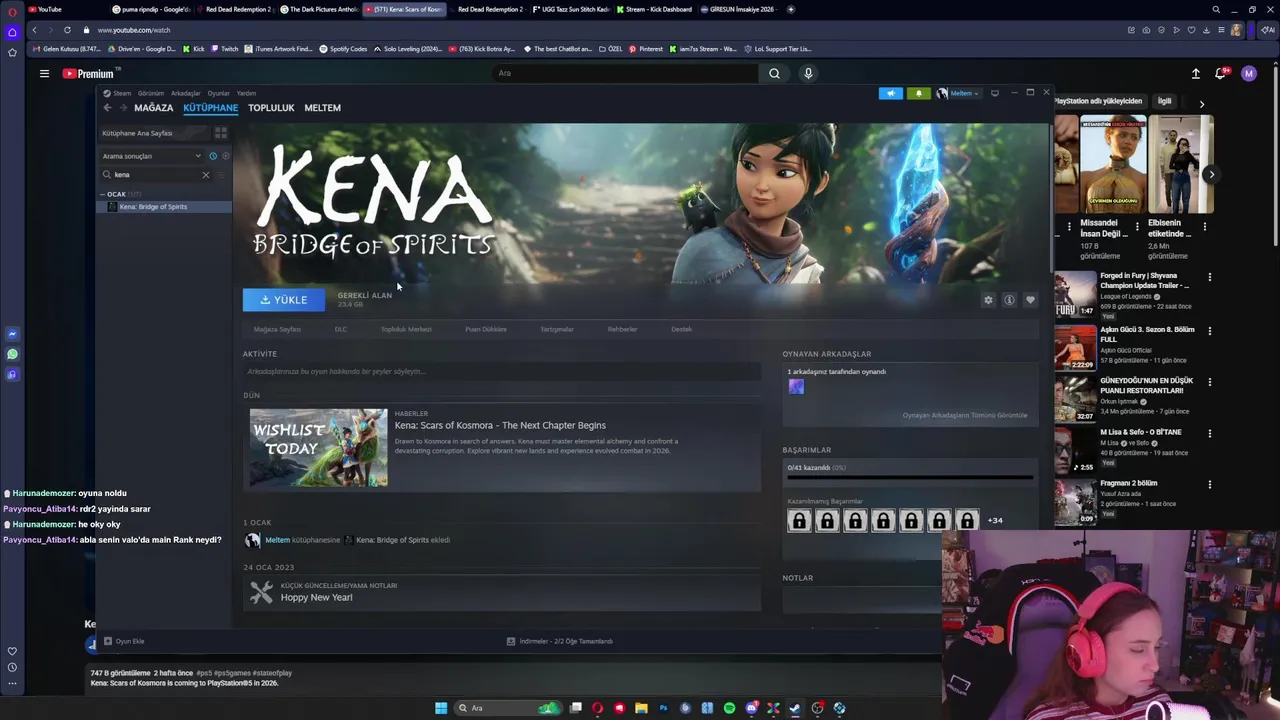The height and width of the screenshot is (720, 1280).
Task: Open Tartışmalar link
Action: tap(557, 329)
